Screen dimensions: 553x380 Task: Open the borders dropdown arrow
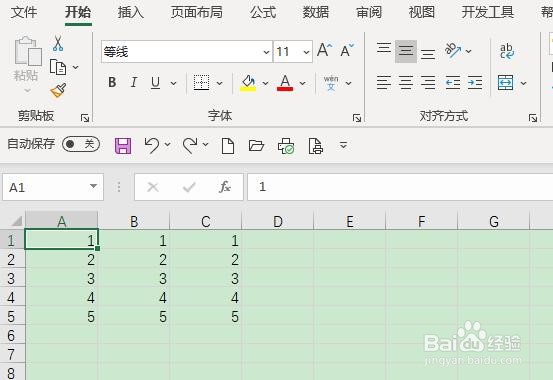coord(219,83)
